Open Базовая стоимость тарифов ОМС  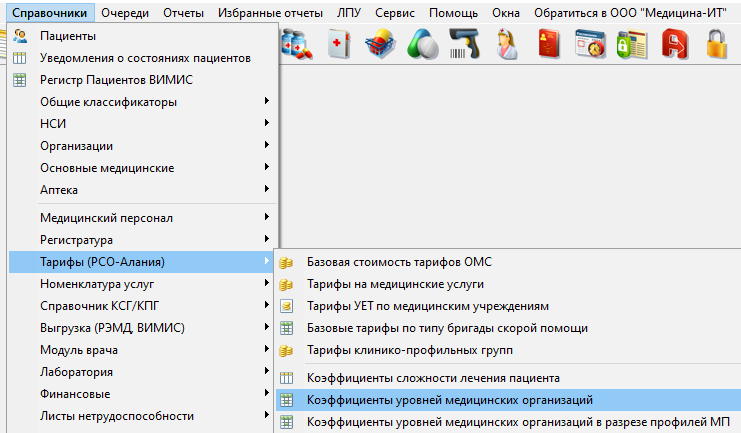coord(399,262)
